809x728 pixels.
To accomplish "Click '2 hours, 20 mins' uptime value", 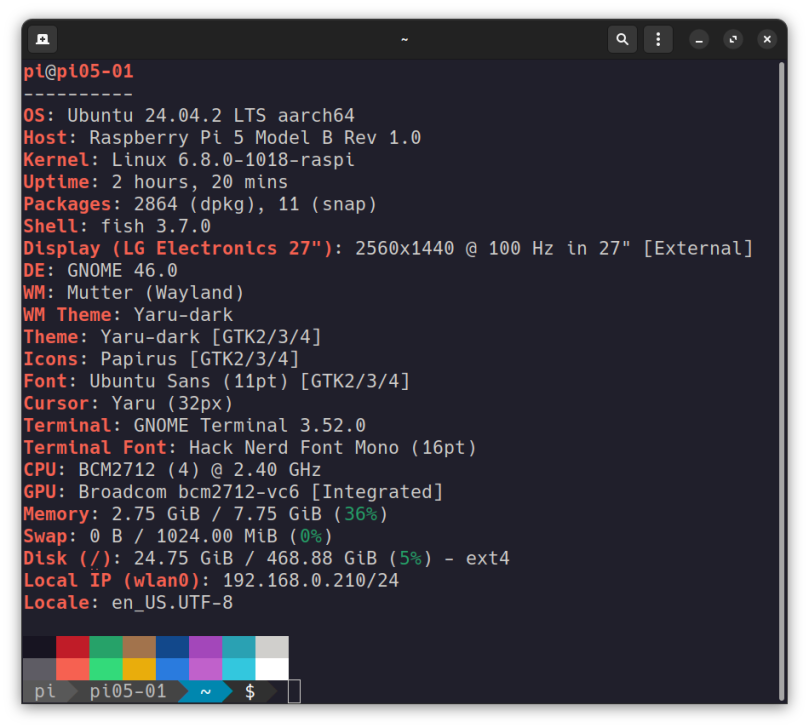I will (200, 182).
